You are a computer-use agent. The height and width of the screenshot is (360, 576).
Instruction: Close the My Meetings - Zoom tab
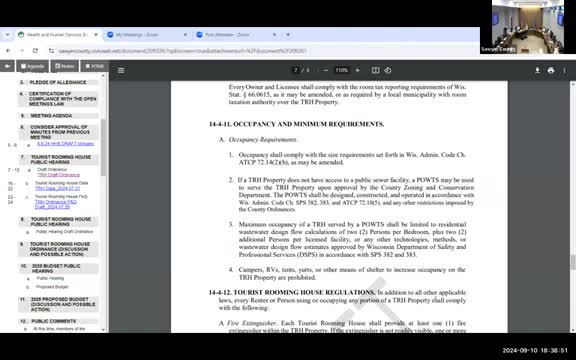click(x=185, y=35)
